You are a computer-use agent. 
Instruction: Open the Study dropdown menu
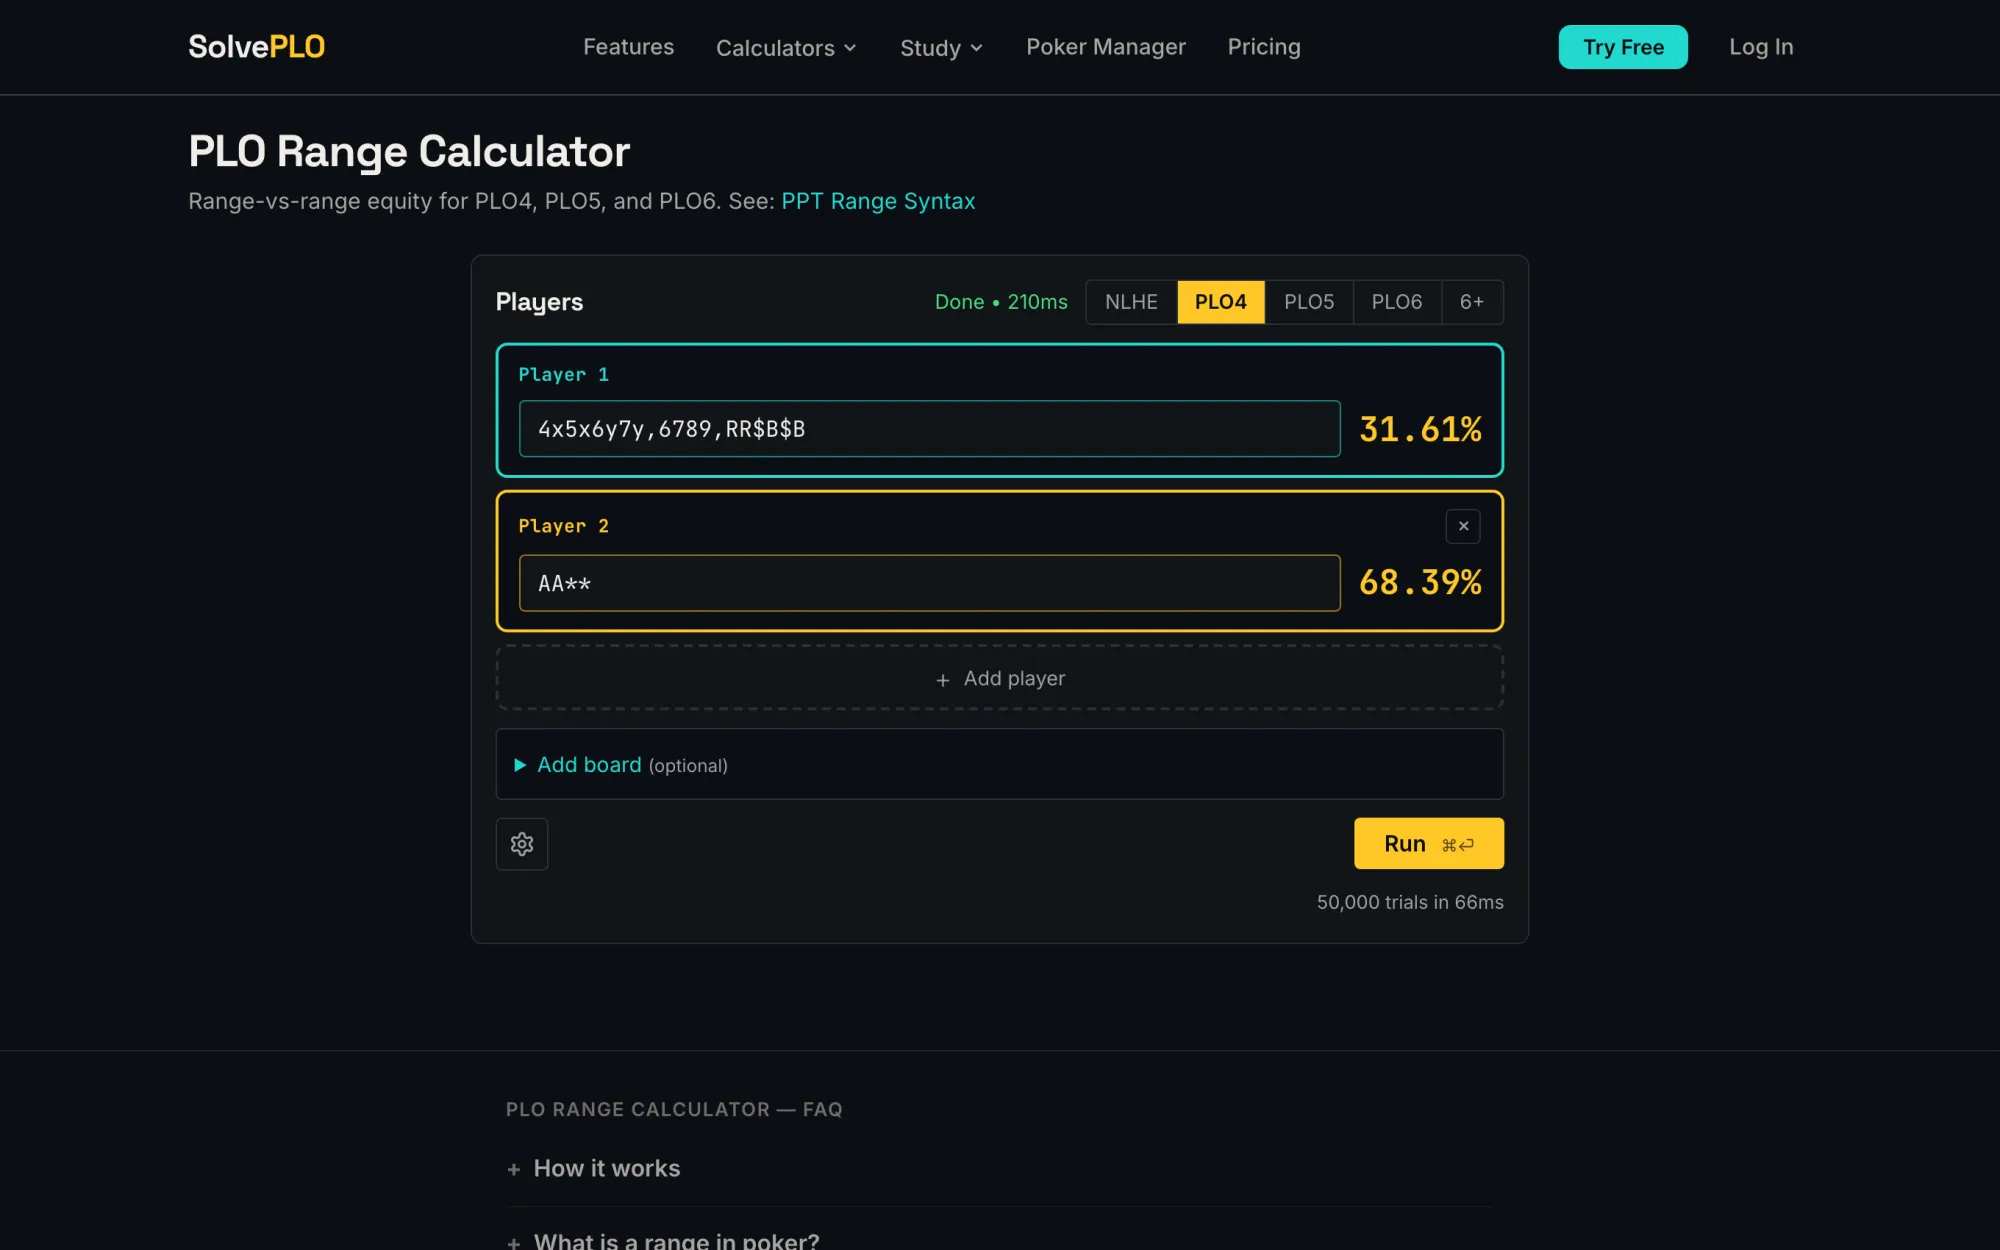pyautogui.click(x=941, y=47)
